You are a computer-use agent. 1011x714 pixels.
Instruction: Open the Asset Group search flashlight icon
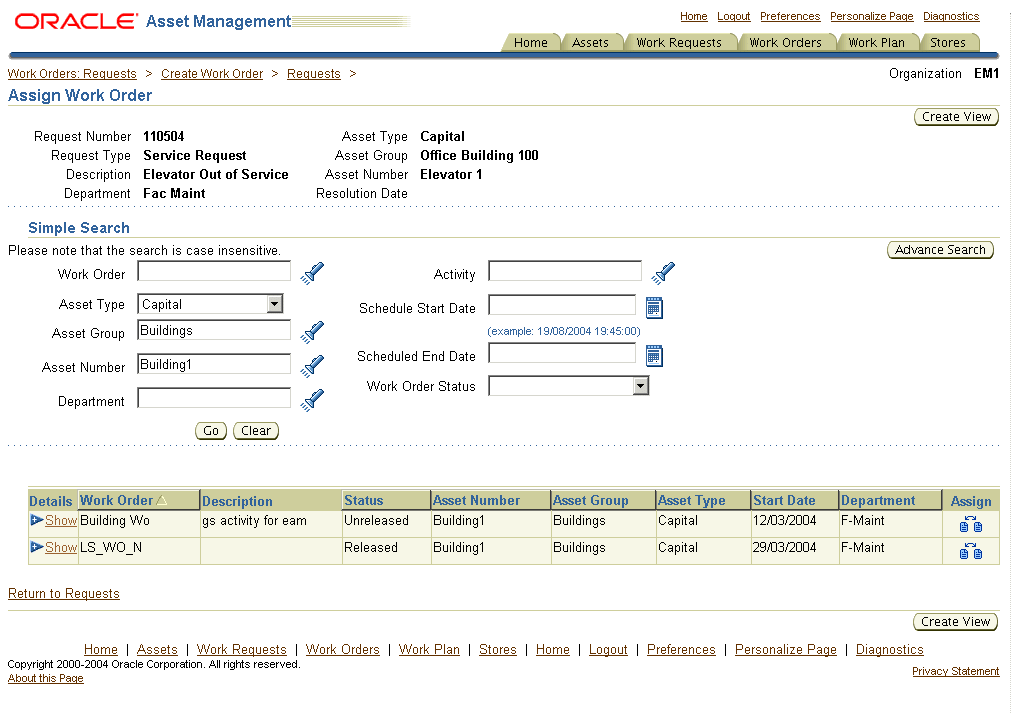312,333
